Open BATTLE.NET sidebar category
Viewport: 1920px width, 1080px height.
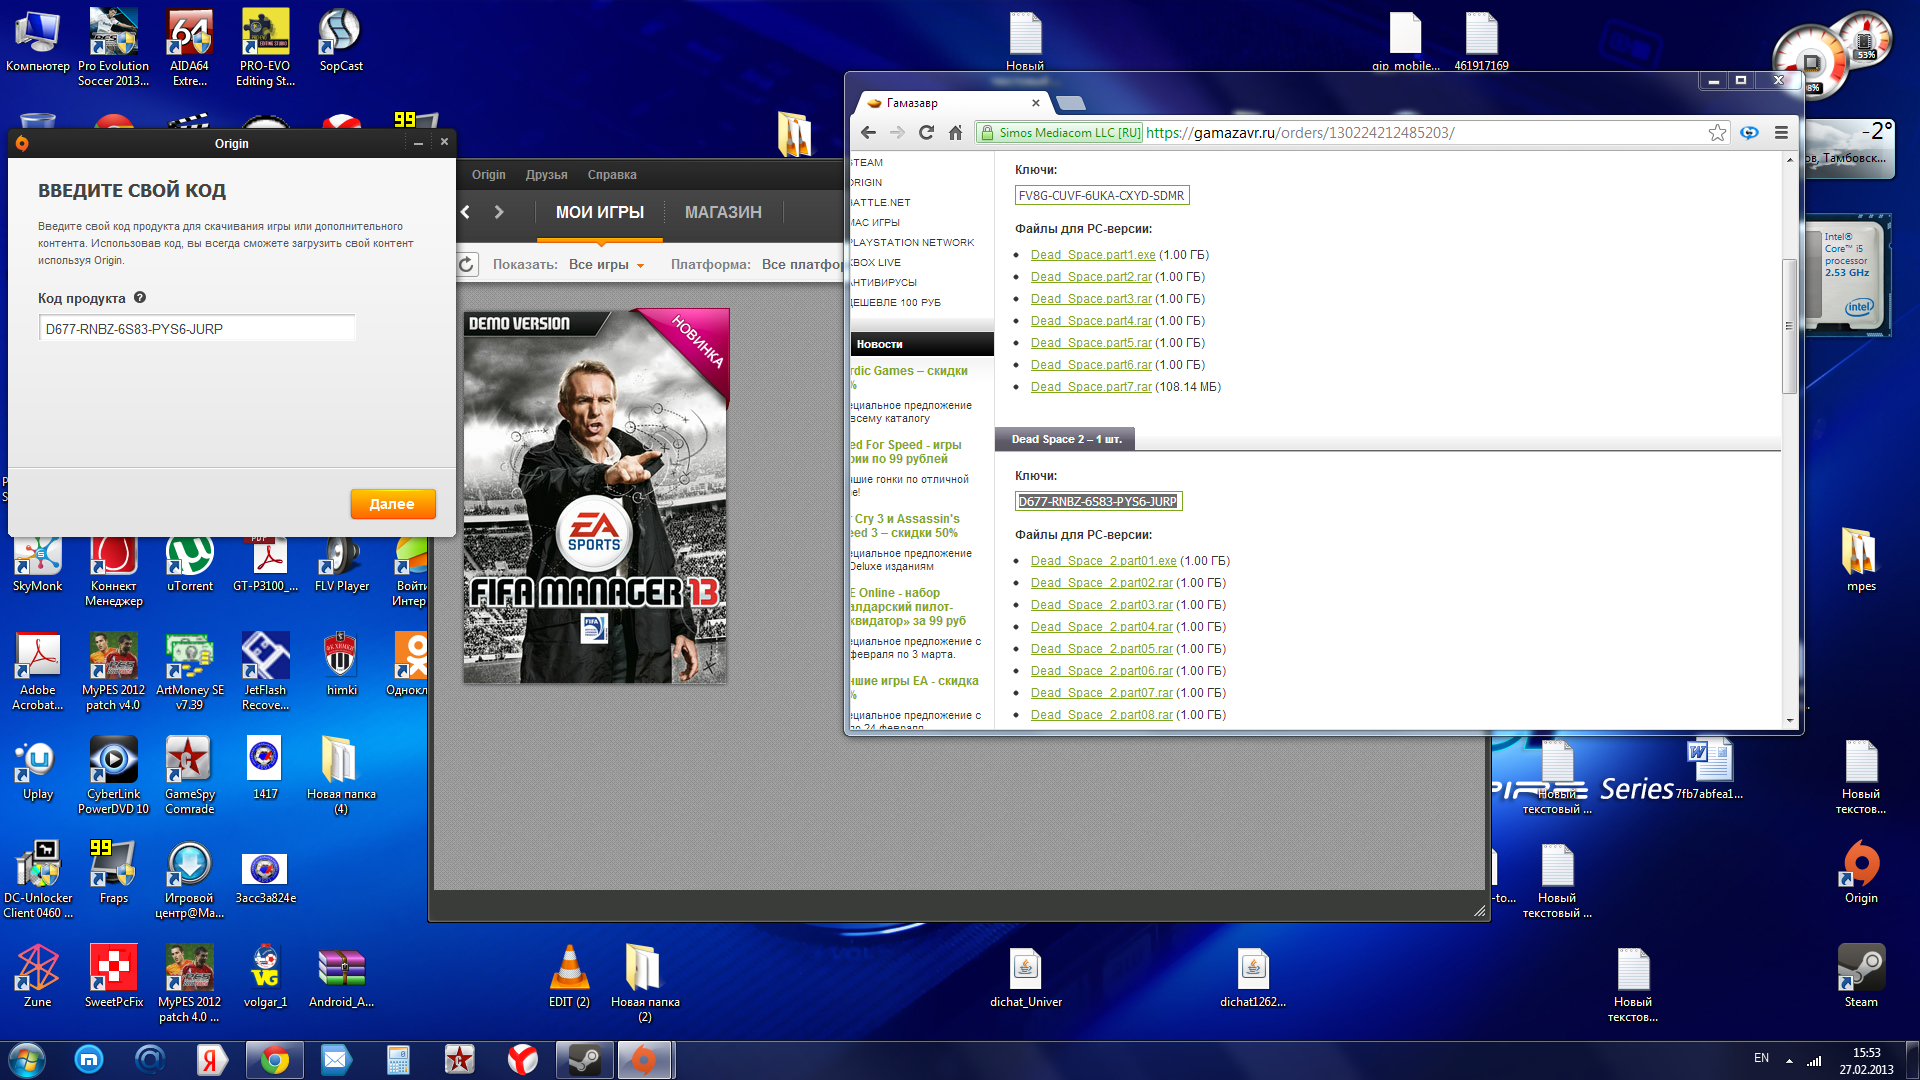click(x=881, y=202)
